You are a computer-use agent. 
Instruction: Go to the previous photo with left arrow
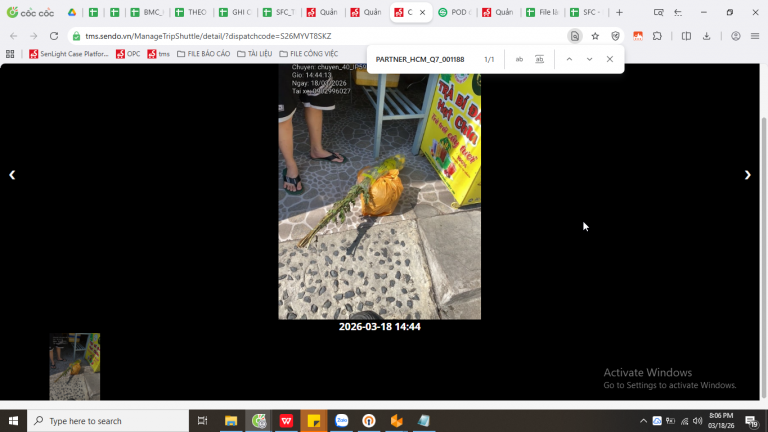click(x=12, y=175)
